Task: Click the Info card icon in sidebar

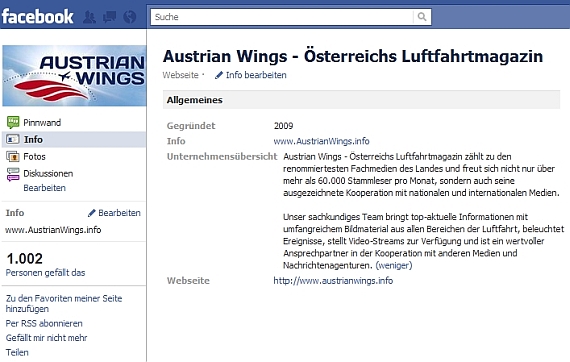Action: (13, 139)
